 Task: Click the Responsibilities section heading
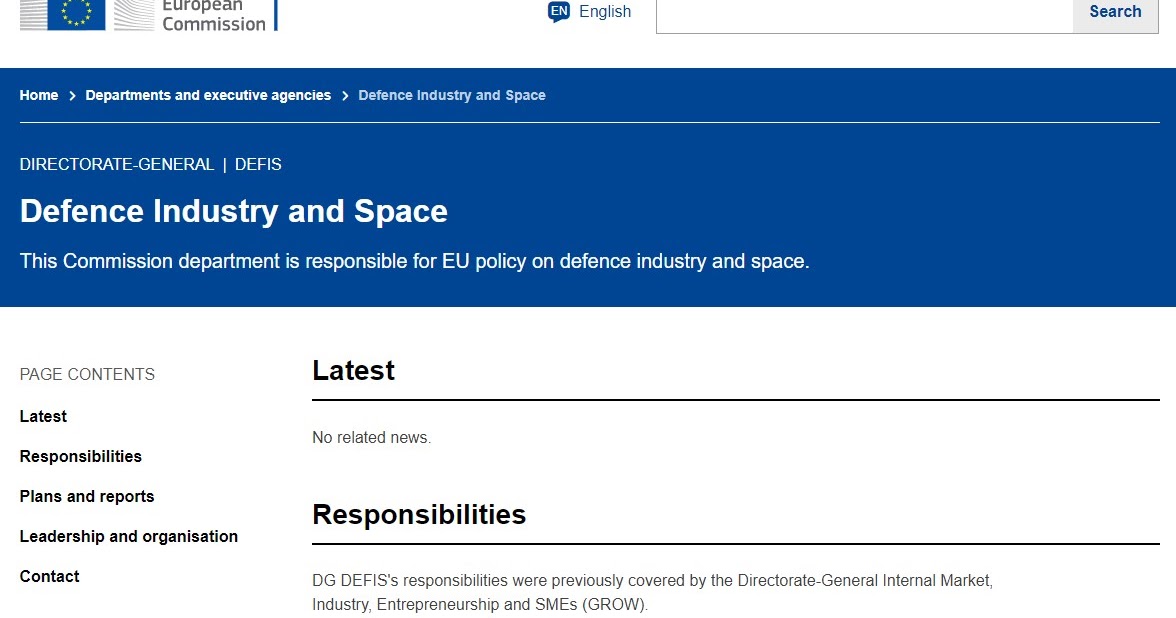pos(419,514)
